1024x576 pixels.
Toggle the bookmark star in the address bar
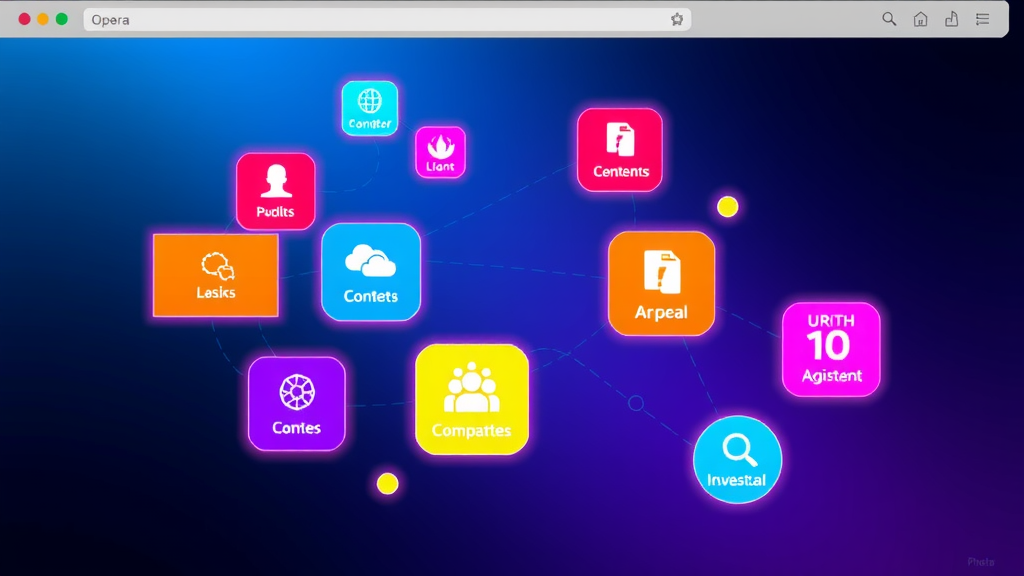tap(675, 18)
